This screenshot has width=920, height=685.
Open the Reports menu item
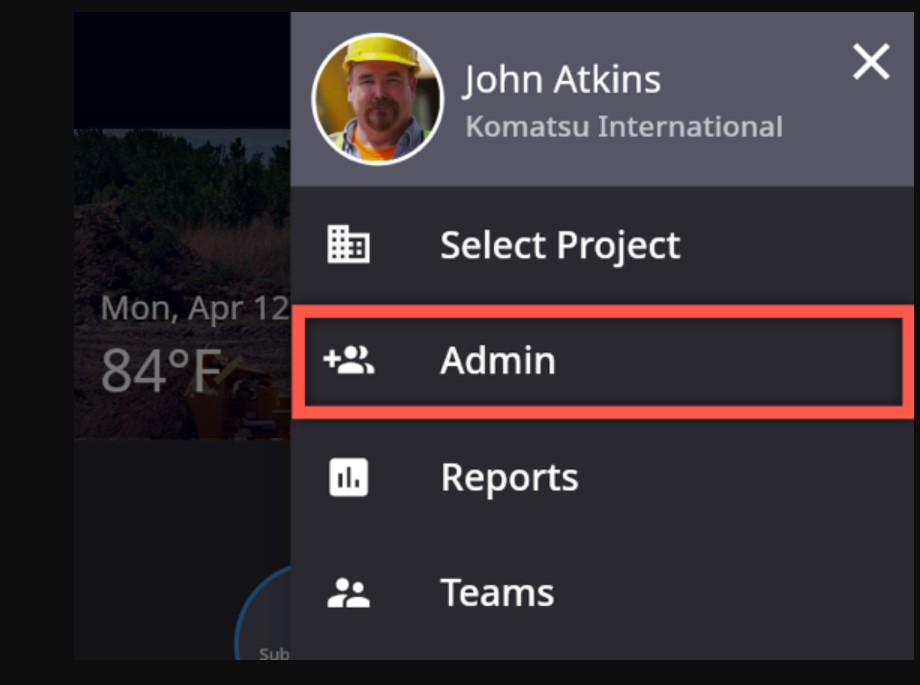coord(602,477)
